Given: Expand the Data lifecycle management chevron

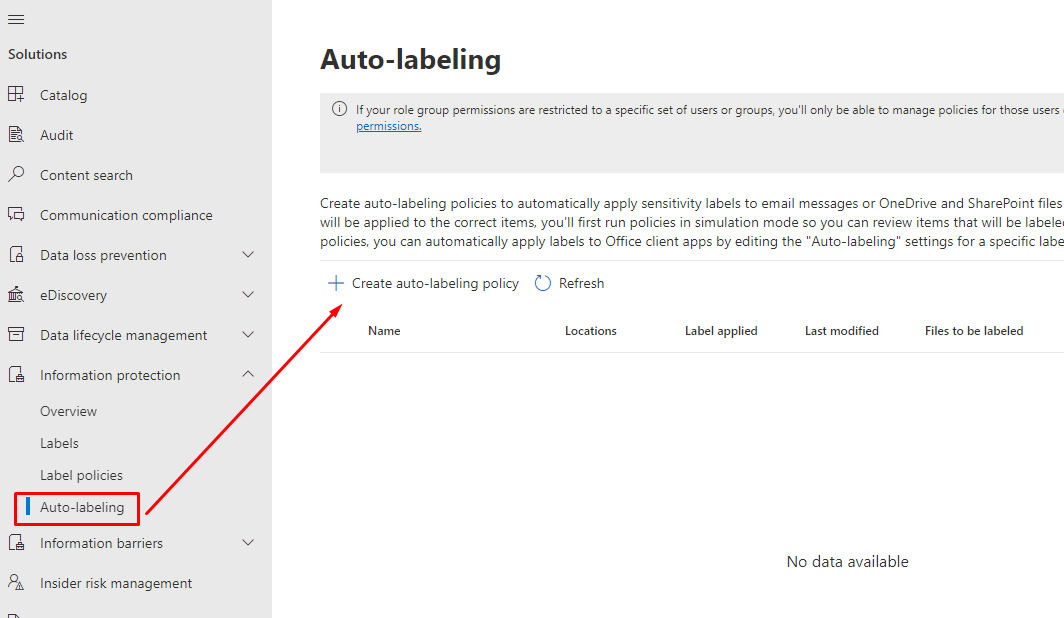Looking at the screenshot, I should pos(249,335).
